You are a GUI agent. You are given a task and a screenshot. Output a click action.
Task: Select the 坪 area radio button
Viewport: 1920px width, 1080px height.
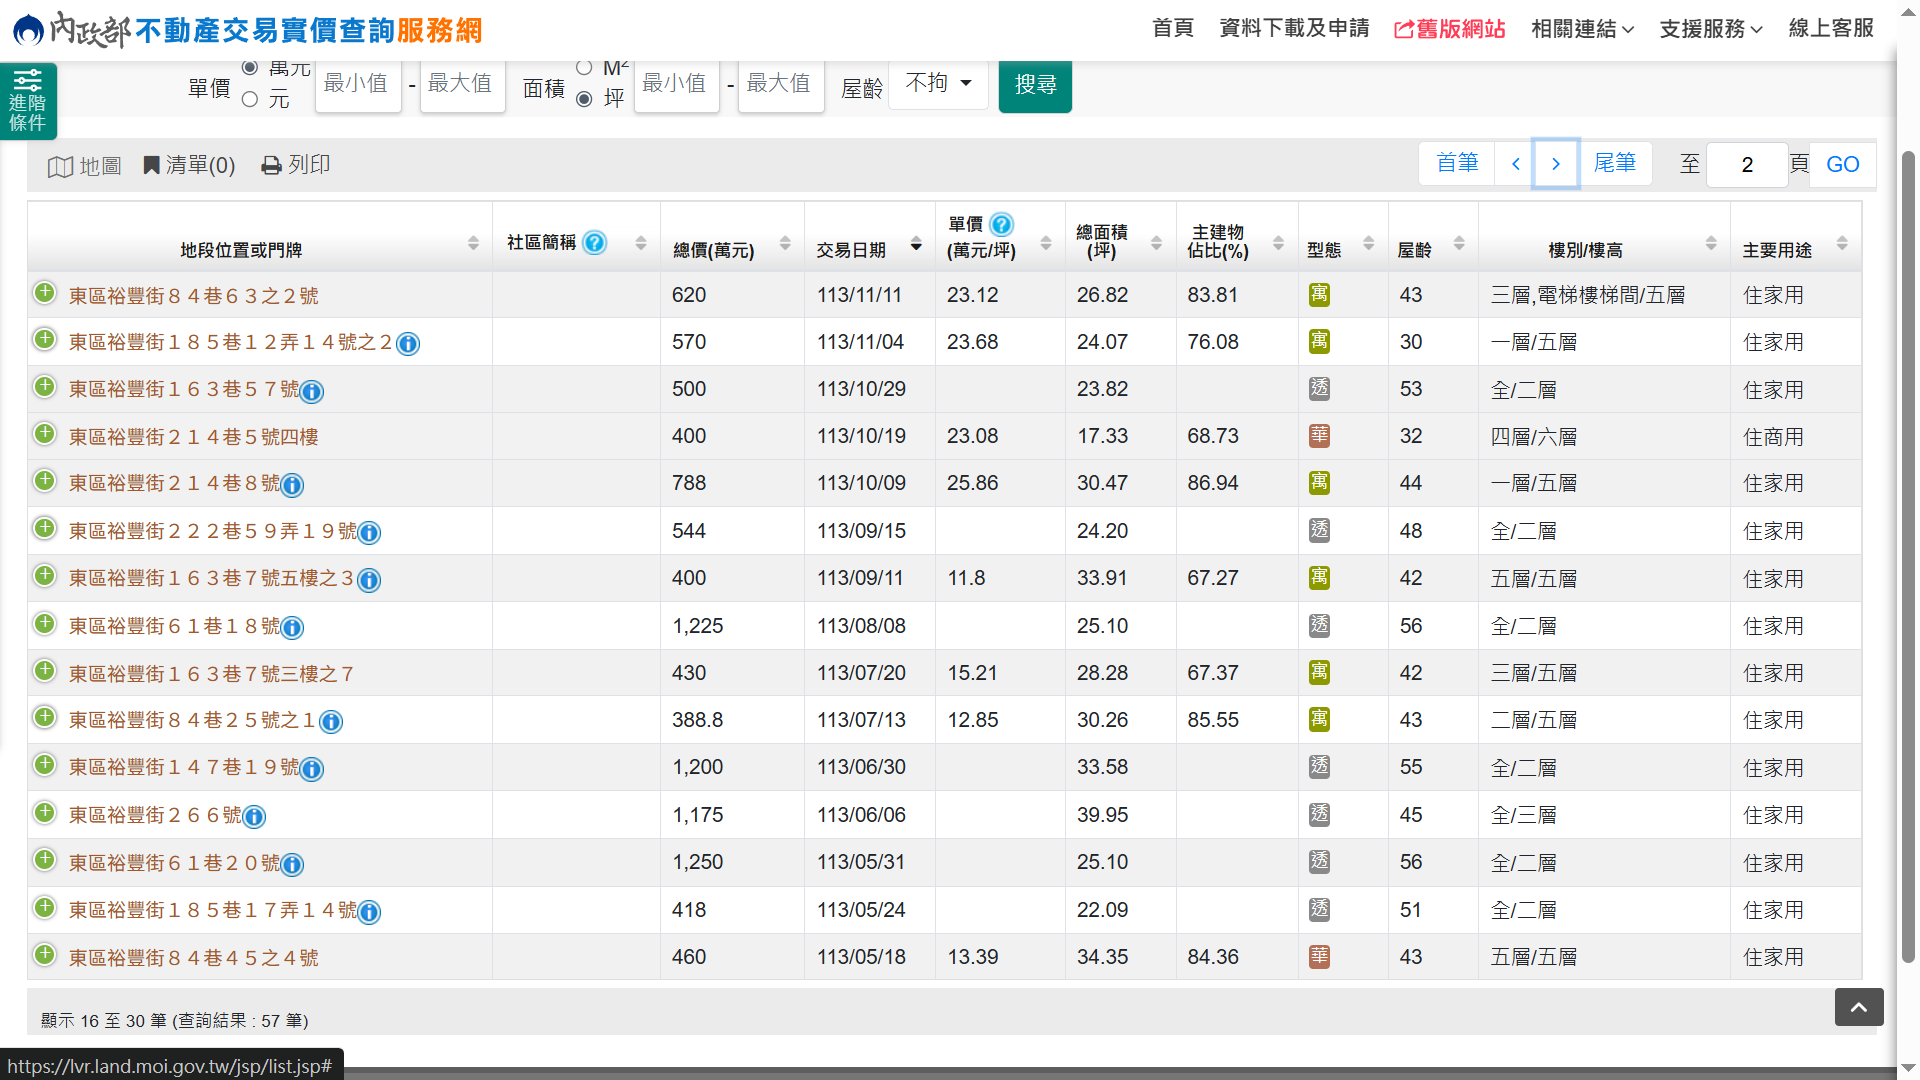click(584, 99)
